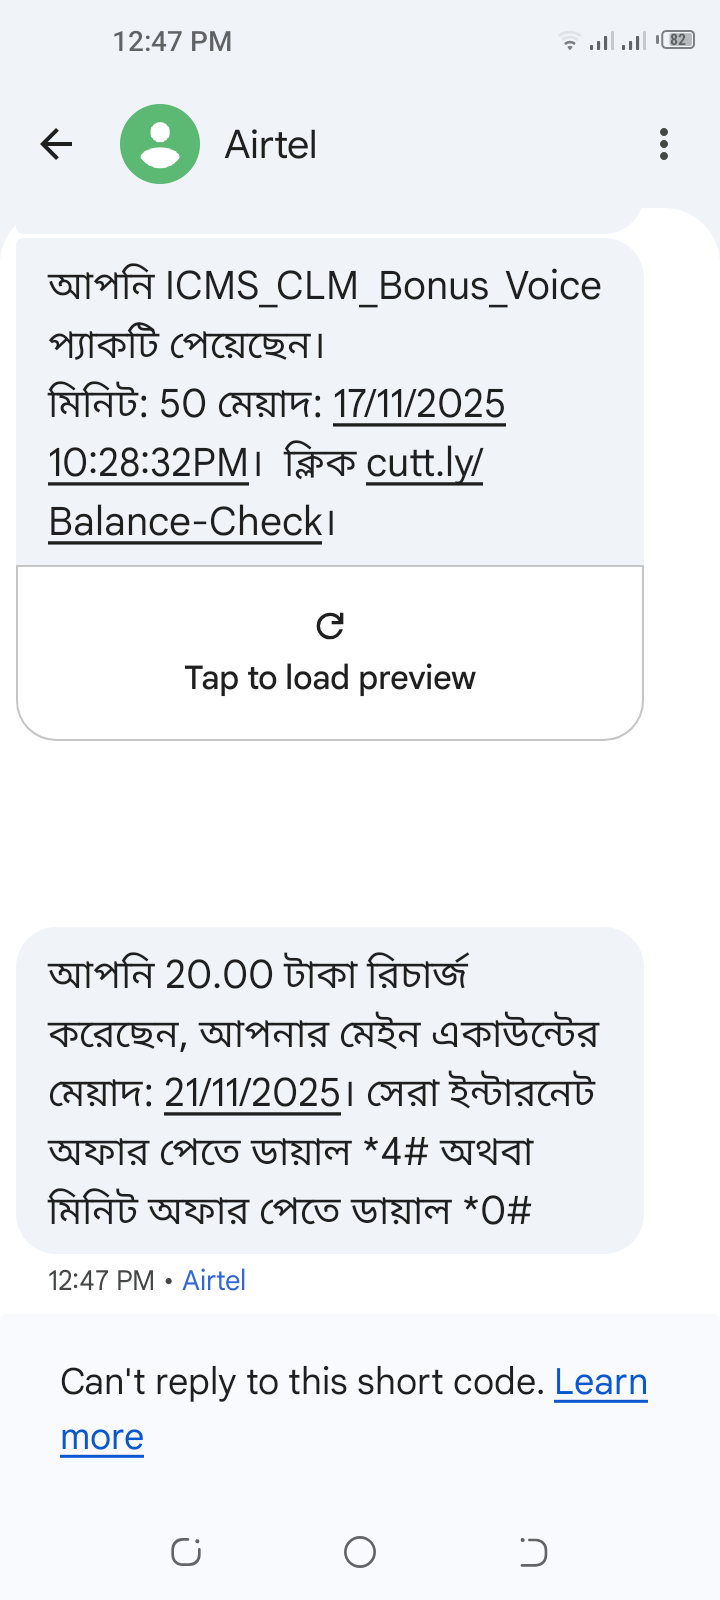Tap the battery indicator in status bar
Screen dimensions: 720x1600
pyautogui.click(x=678, y=40)
